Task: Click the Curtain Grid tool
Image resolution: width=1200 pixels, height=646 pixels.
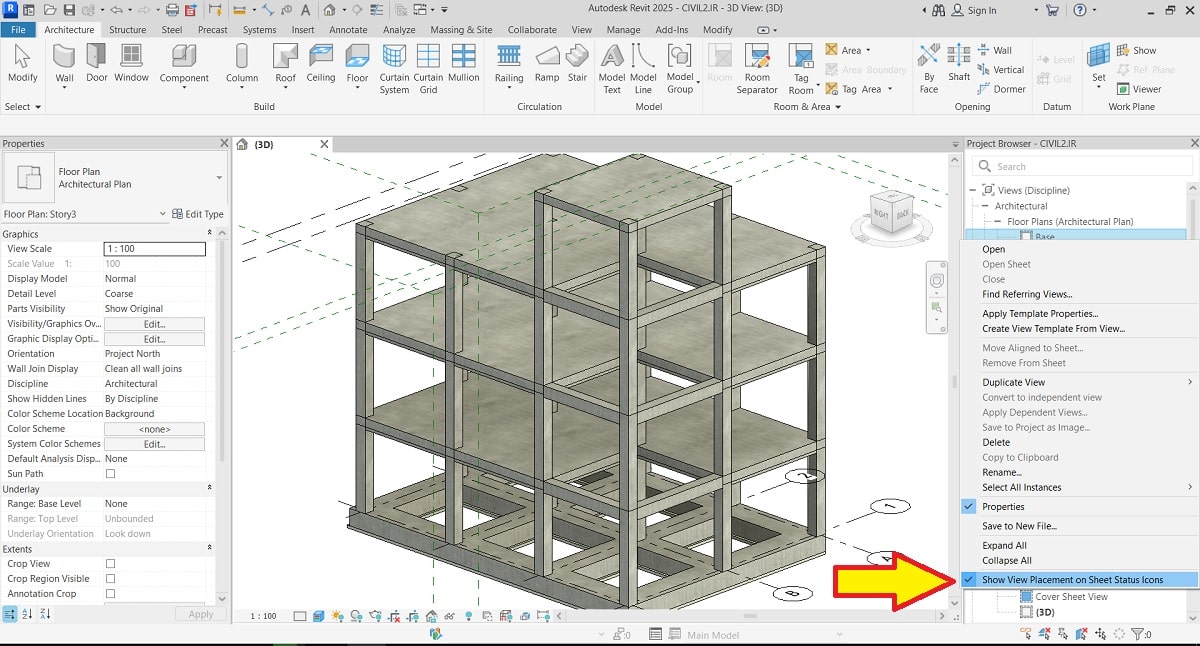Action: [428, 68]
